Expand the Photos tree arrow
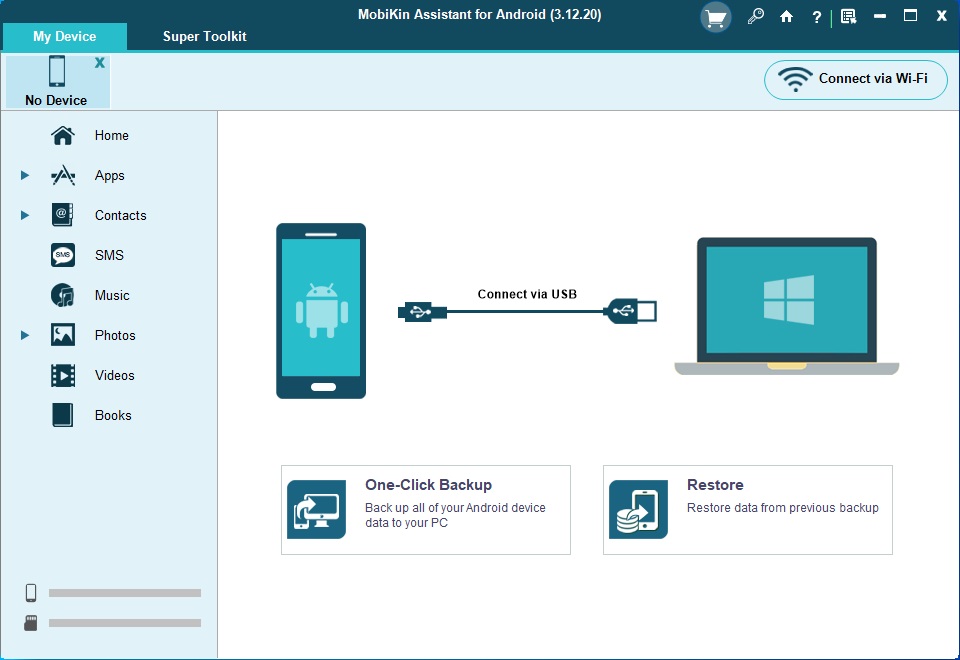960x660 pixels. (x=25, y=335)
